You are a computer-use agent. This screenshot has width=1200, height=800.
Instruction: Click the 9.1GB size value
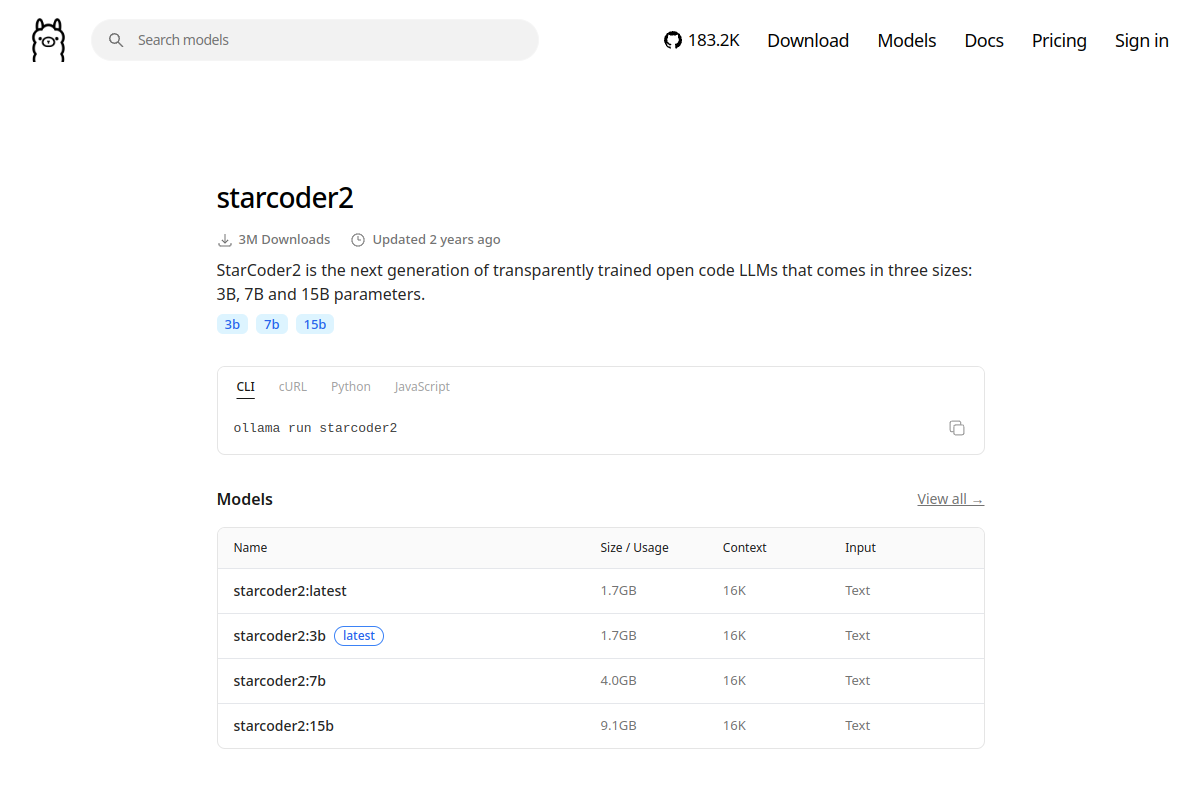tap(618, 726)
